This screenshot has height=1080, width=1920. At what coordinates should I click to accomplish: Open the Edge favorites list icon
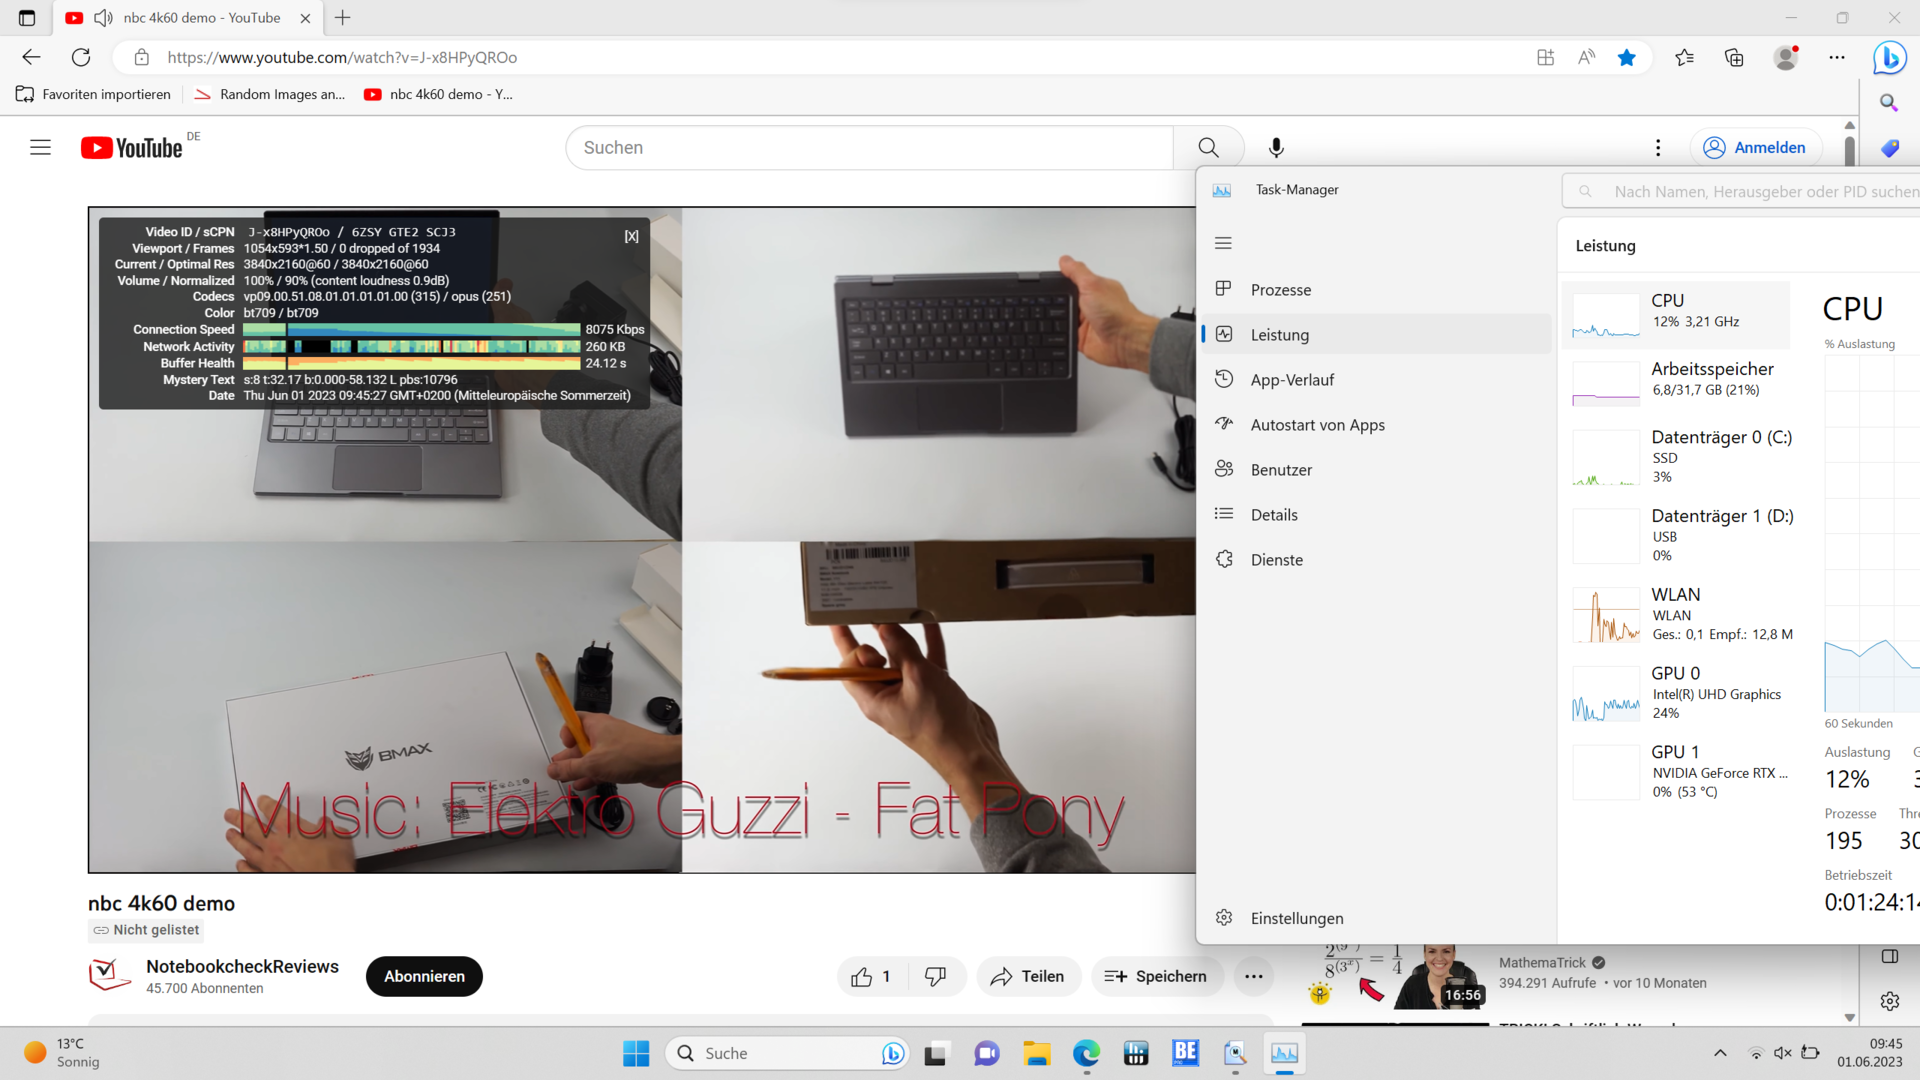click(1684, 57)
